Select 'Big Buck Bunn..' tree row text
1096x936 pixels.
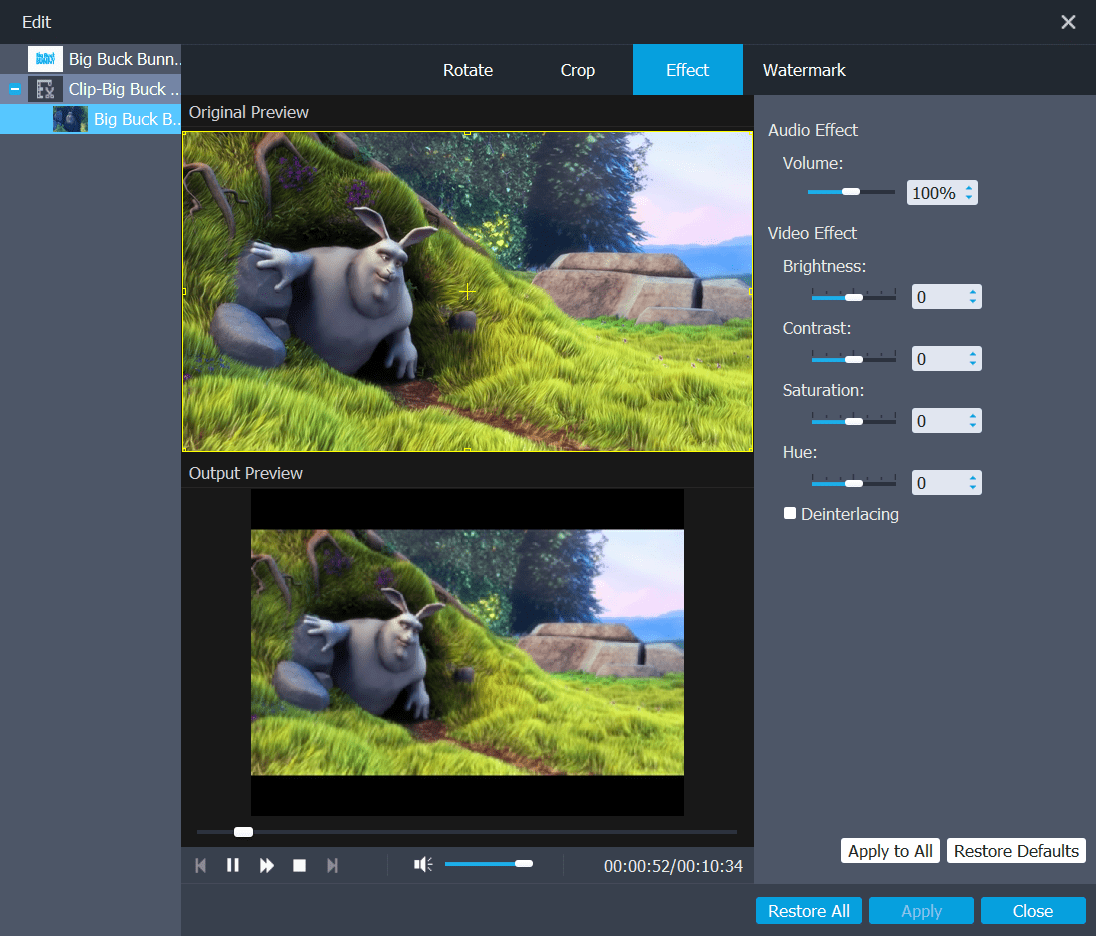coord(124,59)
